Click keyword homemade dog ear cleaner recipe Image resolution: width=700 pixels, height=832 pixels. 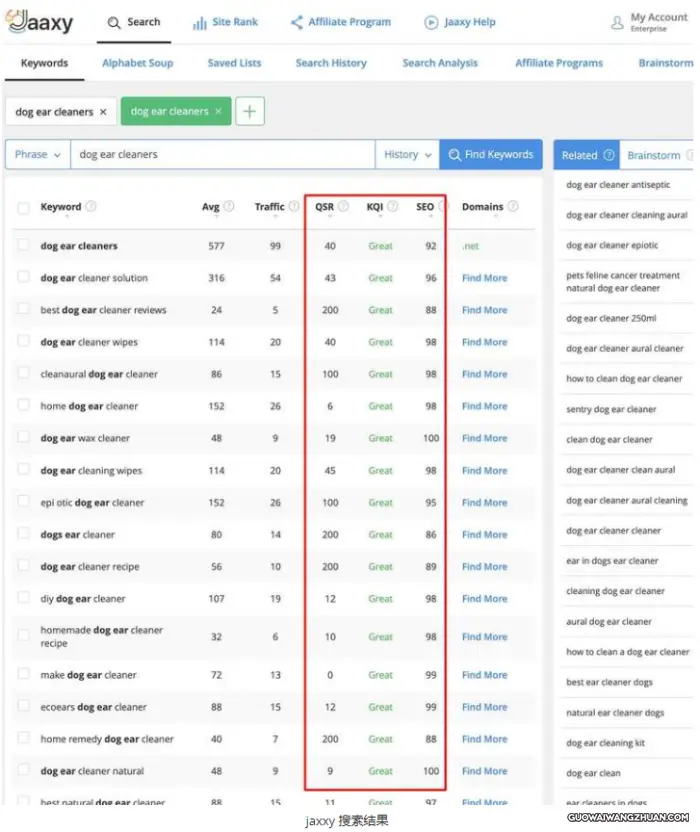(101, 637)
